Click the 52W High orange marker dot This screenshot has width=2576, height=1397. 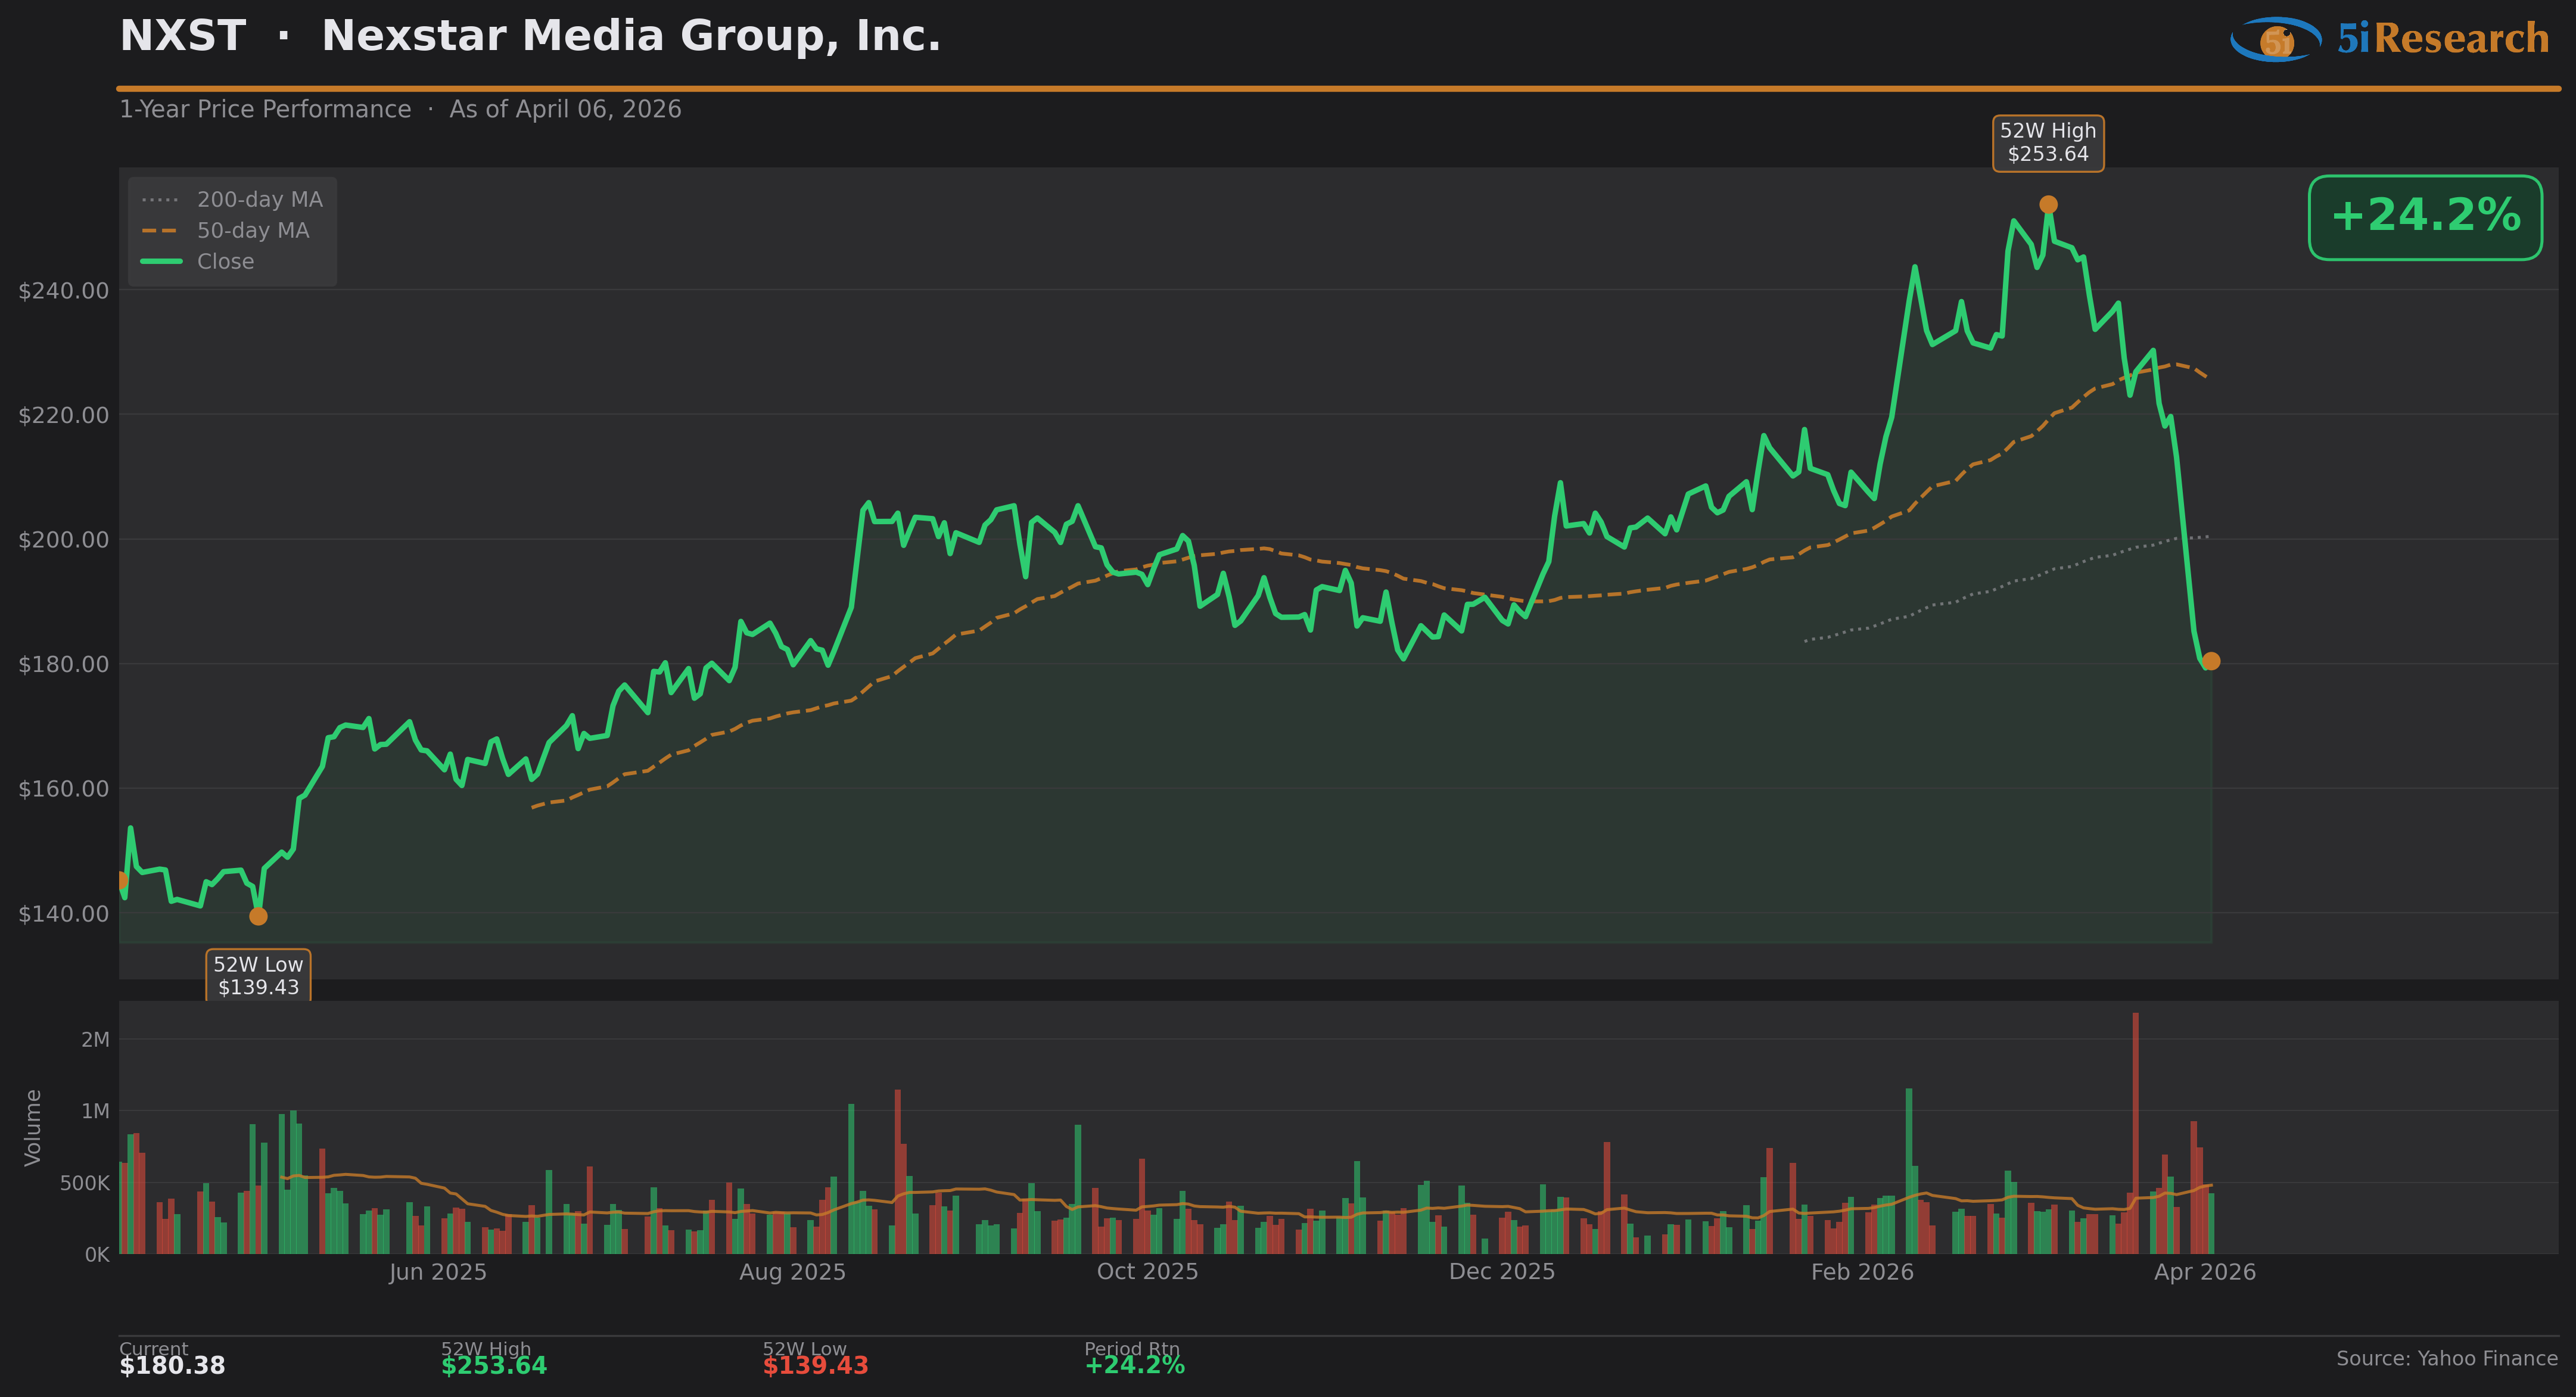(2048, 204)
